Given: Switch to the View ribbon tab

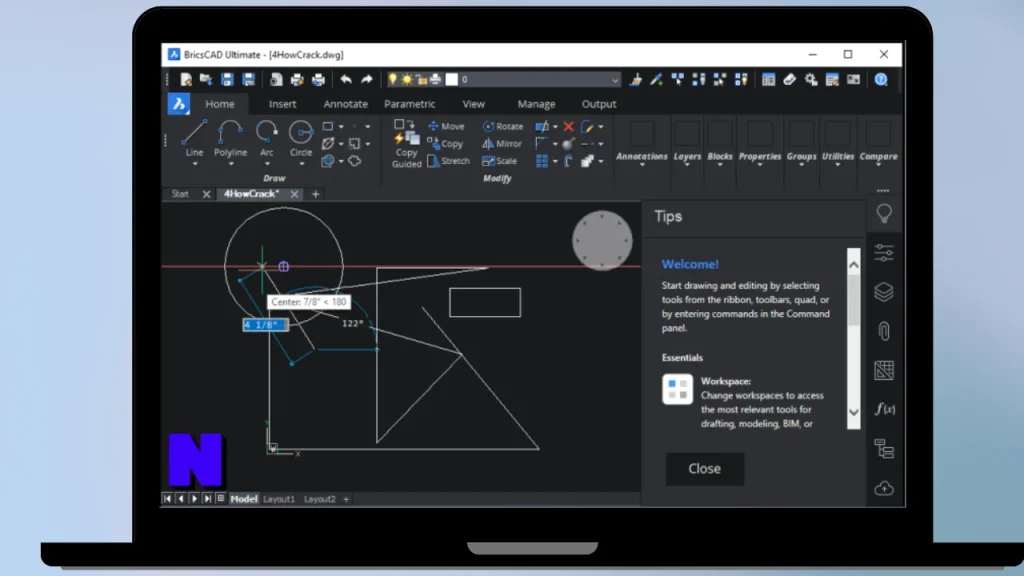Looking at the screenshot, I should pyautogui.click(x=473, y=104).
